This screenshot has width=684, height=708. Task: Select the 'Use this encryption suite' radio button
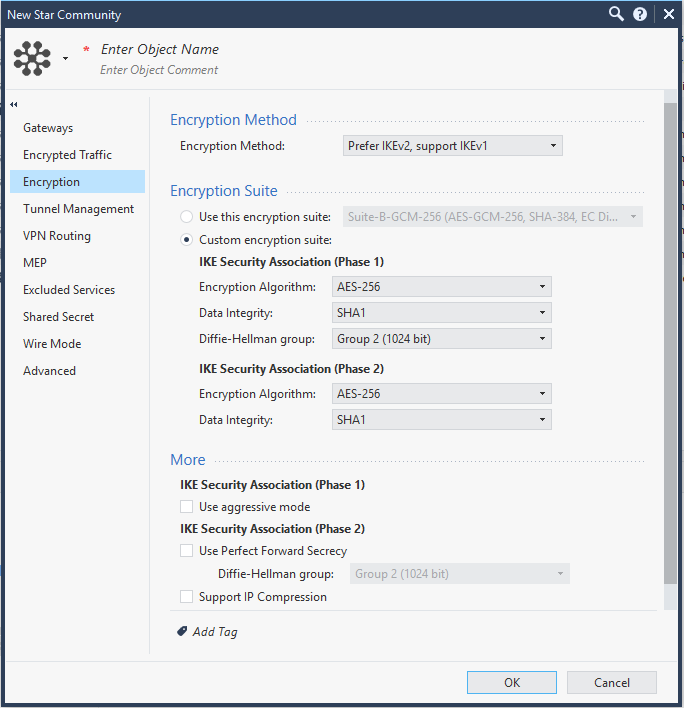coord(186,217)
